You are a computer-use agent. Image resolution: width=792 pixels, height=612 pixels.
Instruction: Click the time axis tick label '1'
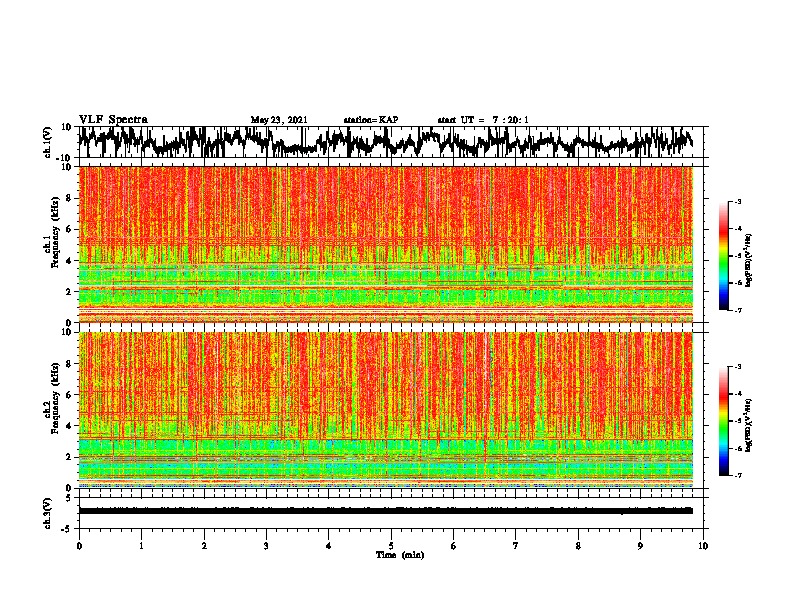(142, 546)
